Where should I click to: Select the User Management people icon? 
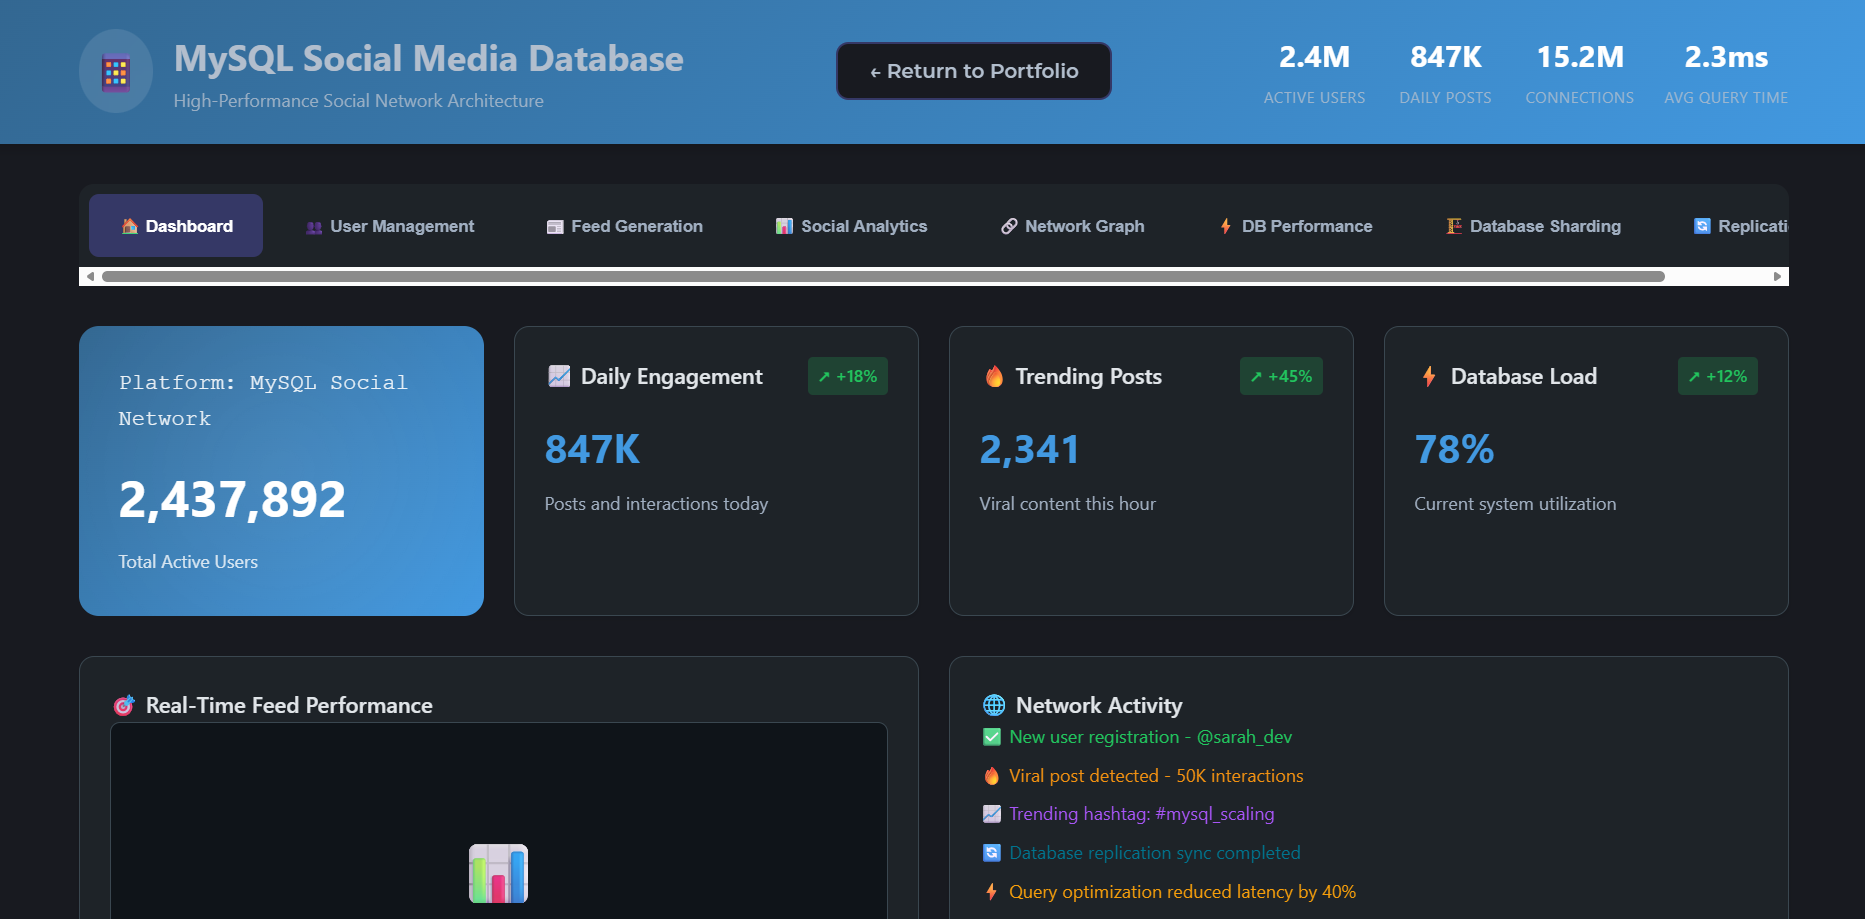[313, 225]
